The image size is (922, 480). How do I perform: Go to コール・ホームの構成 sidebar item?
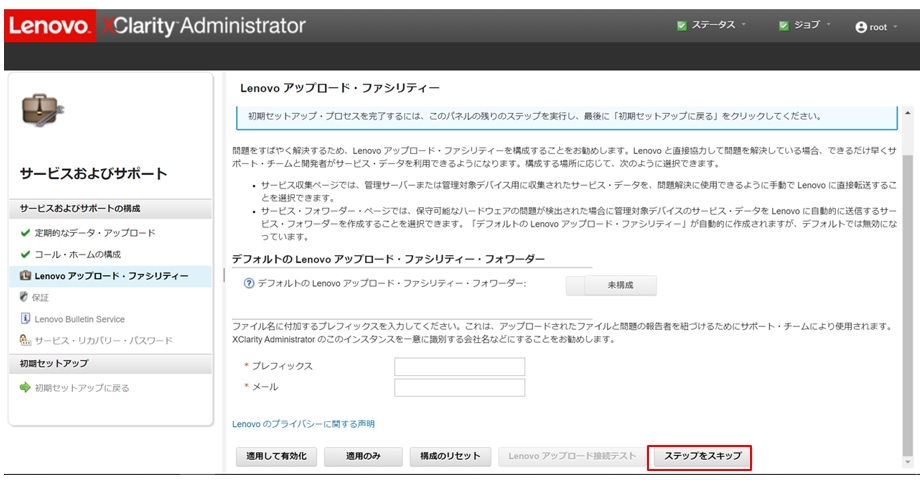tap(77, 254)
